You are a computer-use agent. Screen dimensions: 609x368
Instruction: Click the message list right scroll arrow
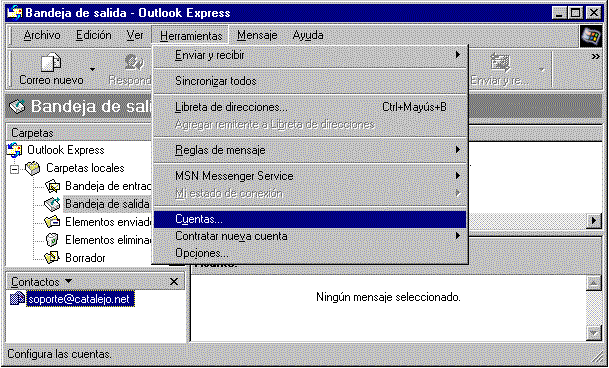(x=594, y=221)
